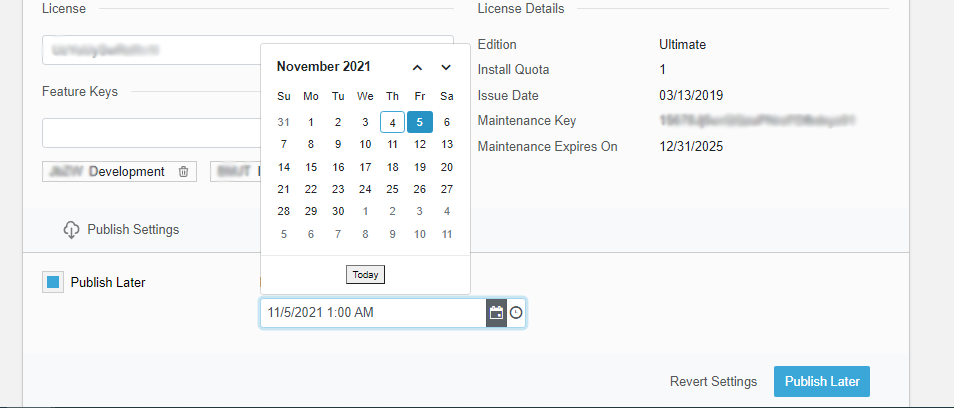
Task: Click the November 2021 calendar header
Action: [x=324, y=67]
